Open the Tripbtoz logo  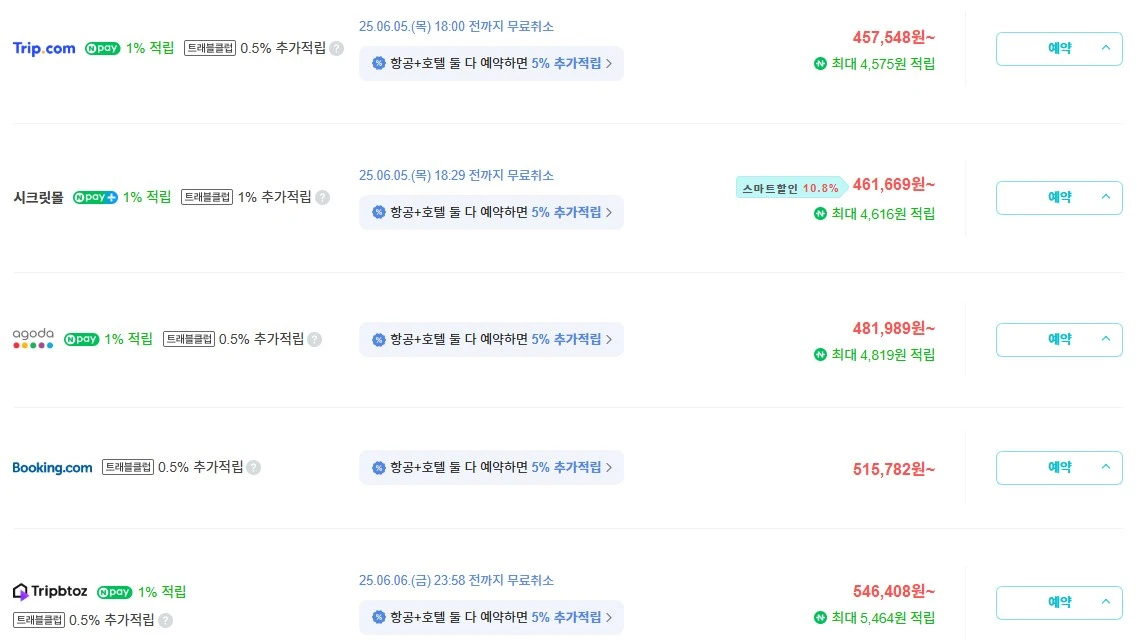click(50, 591)
